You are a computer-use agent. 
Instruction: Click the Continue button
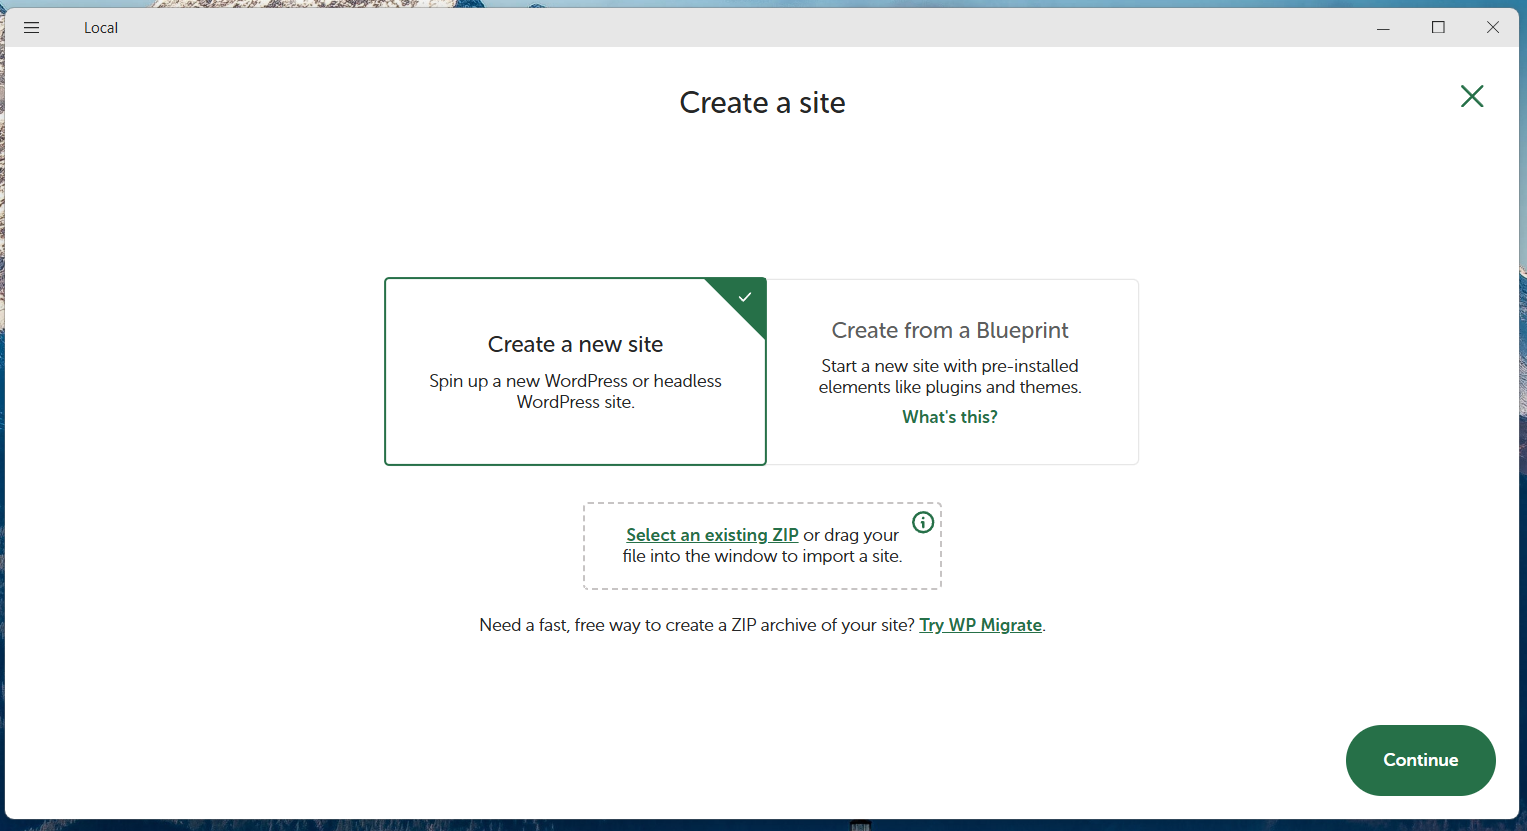[x=1420, y=760]
